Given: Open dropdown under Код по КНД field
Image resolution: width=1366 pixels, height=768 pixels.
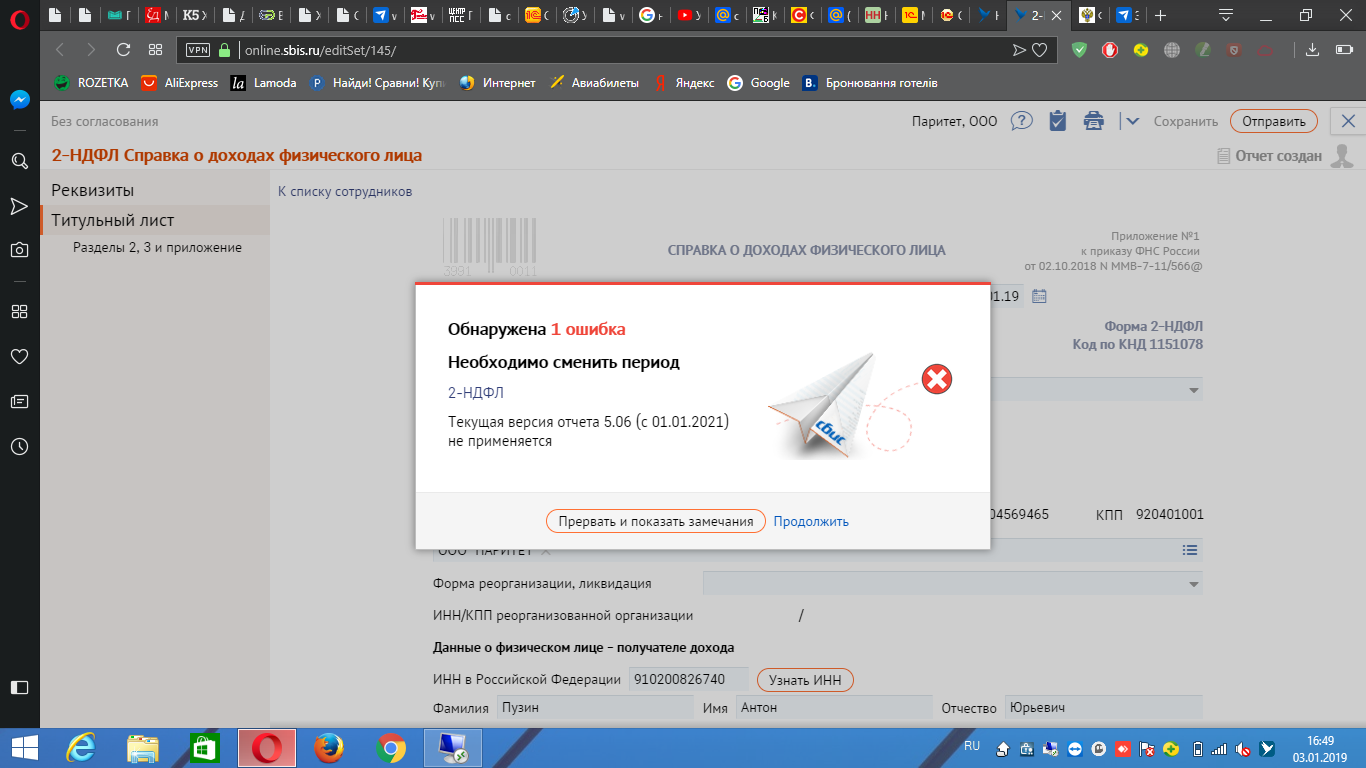Looking at the screenshot, I should (x=1193, y=390).
